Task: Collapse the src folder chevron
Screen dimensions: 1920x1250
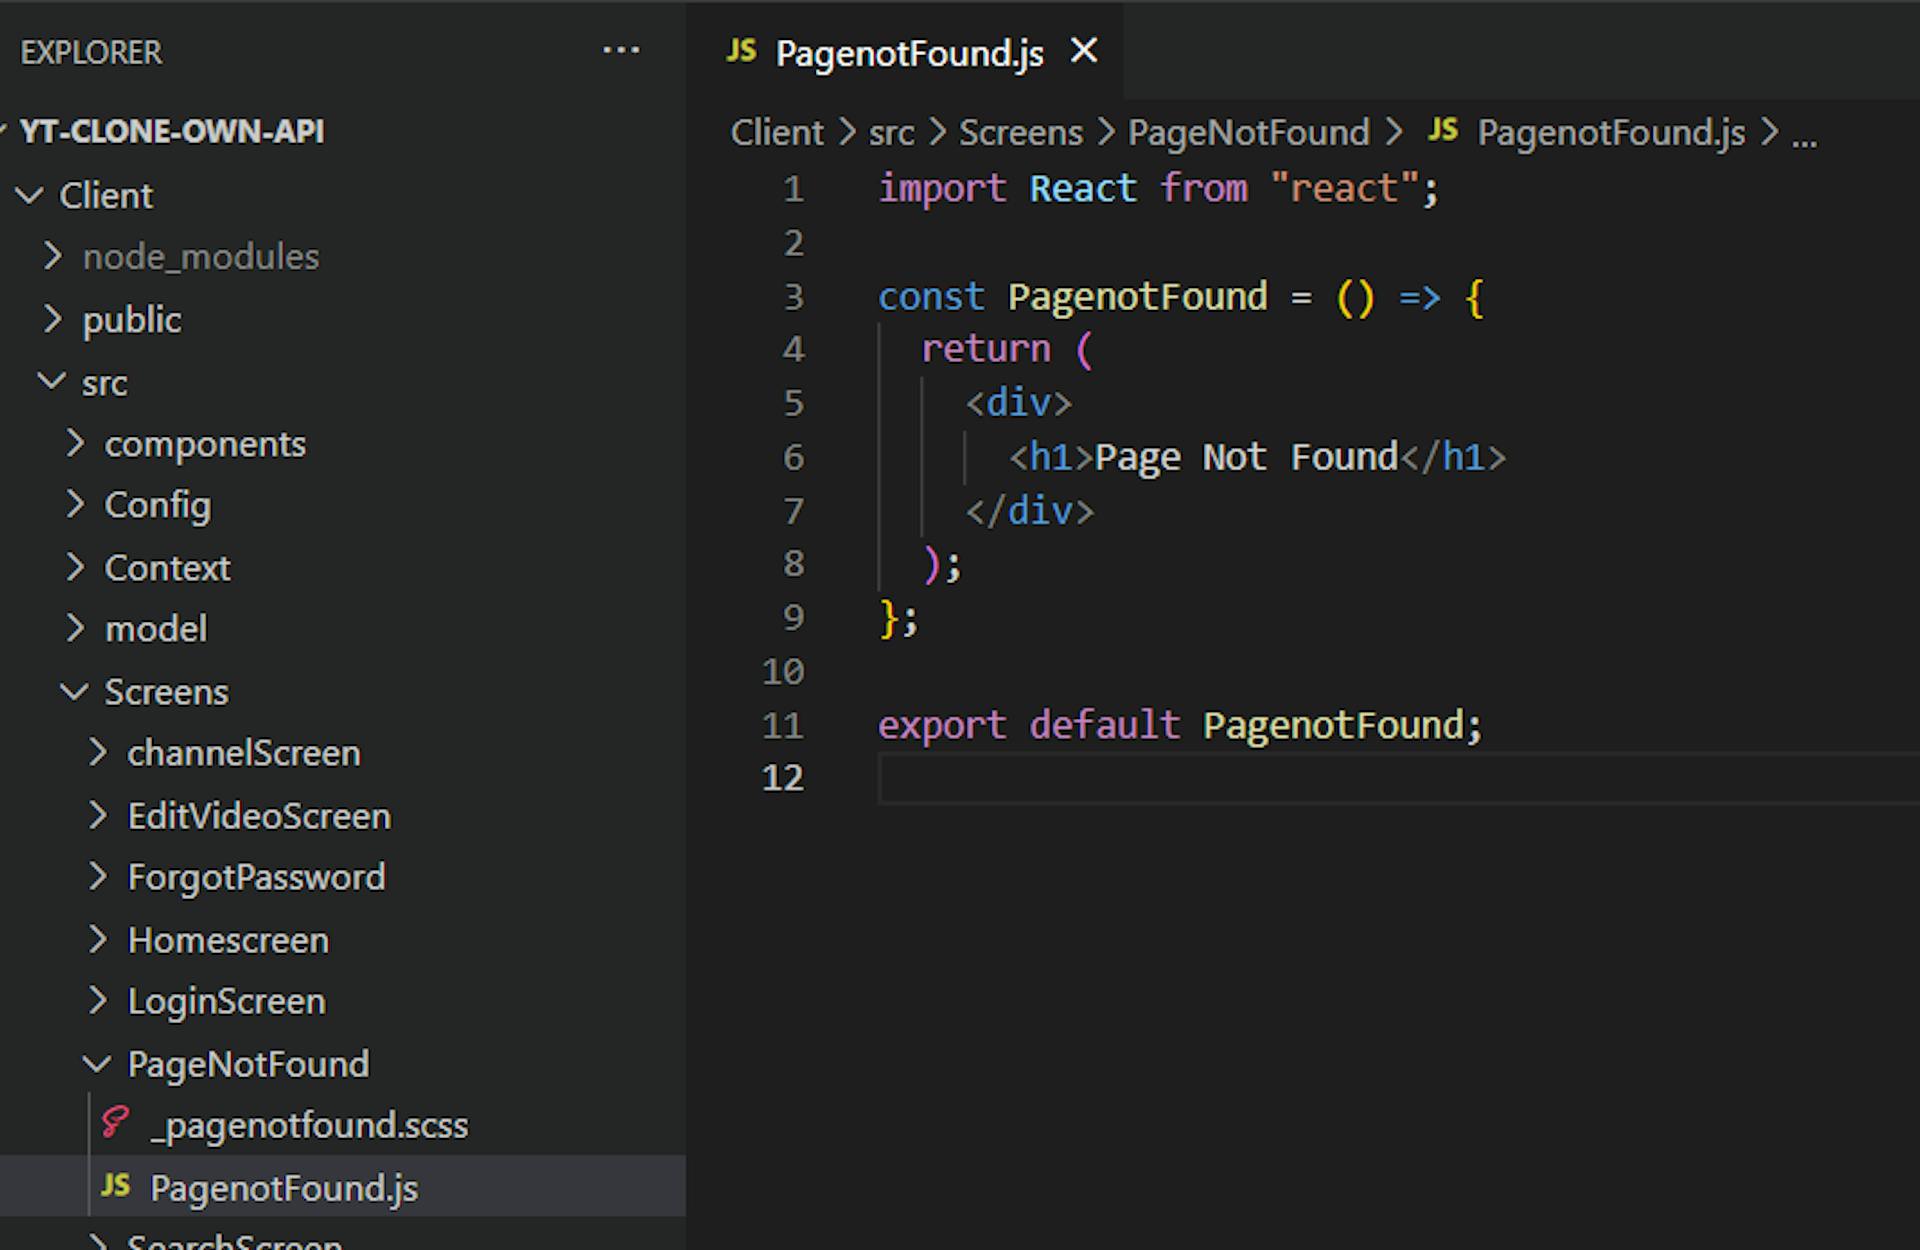Action: pos(52,382)
